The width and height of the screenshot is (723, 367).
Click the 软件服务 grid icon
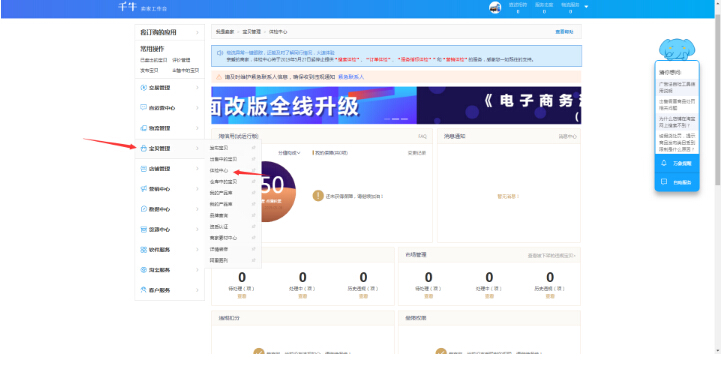coord(143,249)
